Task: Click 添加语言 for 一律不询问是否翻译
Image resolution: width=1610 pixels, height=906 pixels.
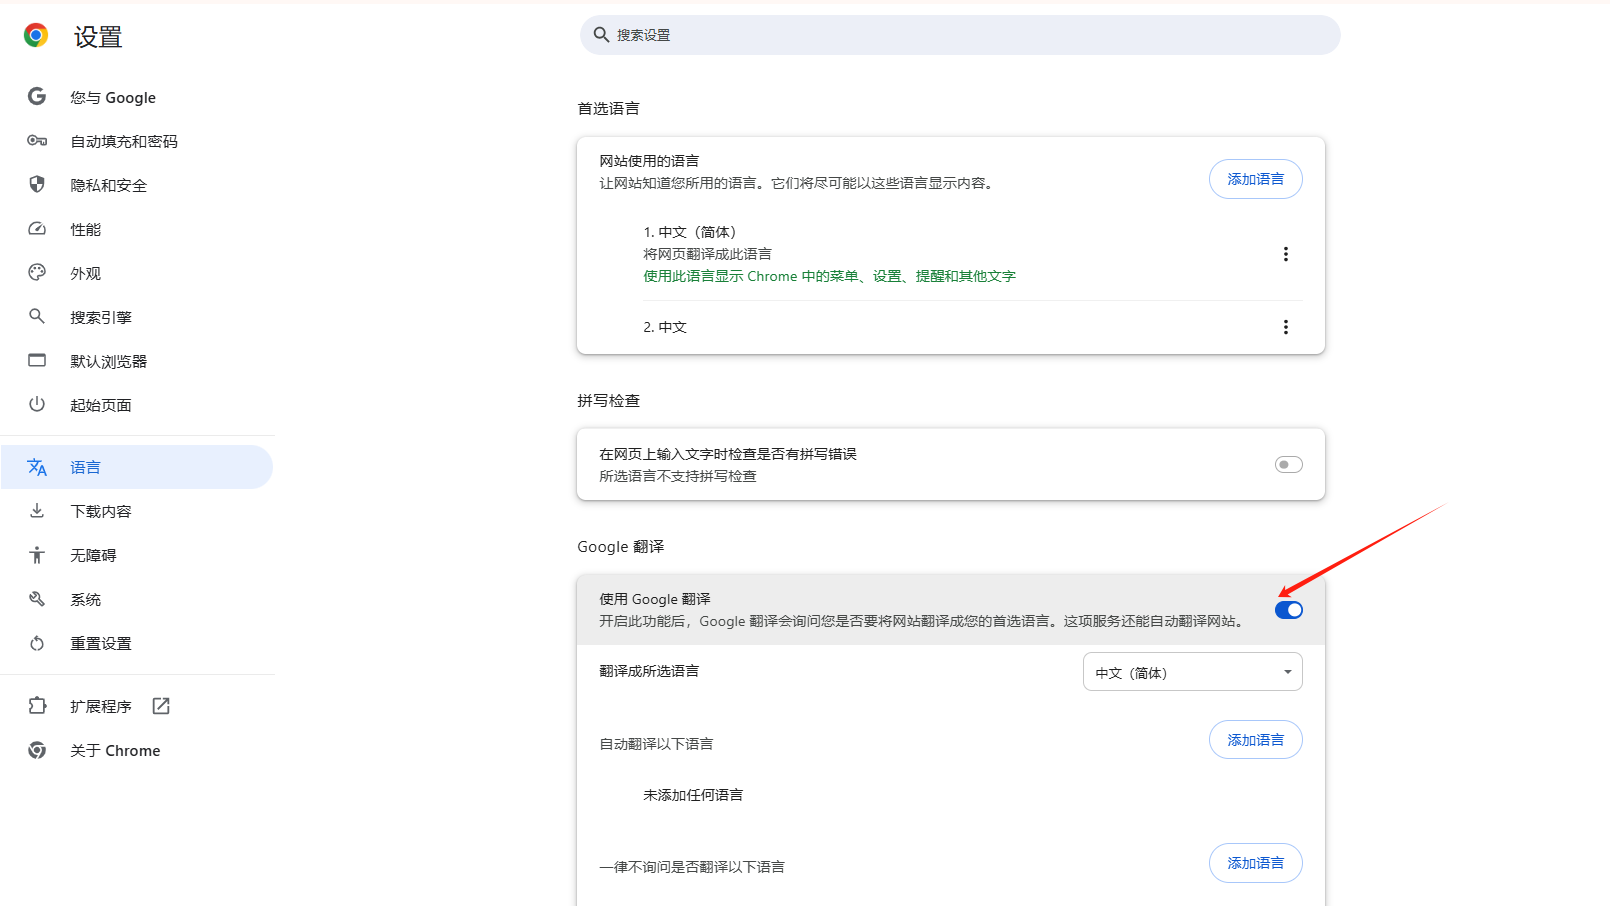Action: (1256, 863)
